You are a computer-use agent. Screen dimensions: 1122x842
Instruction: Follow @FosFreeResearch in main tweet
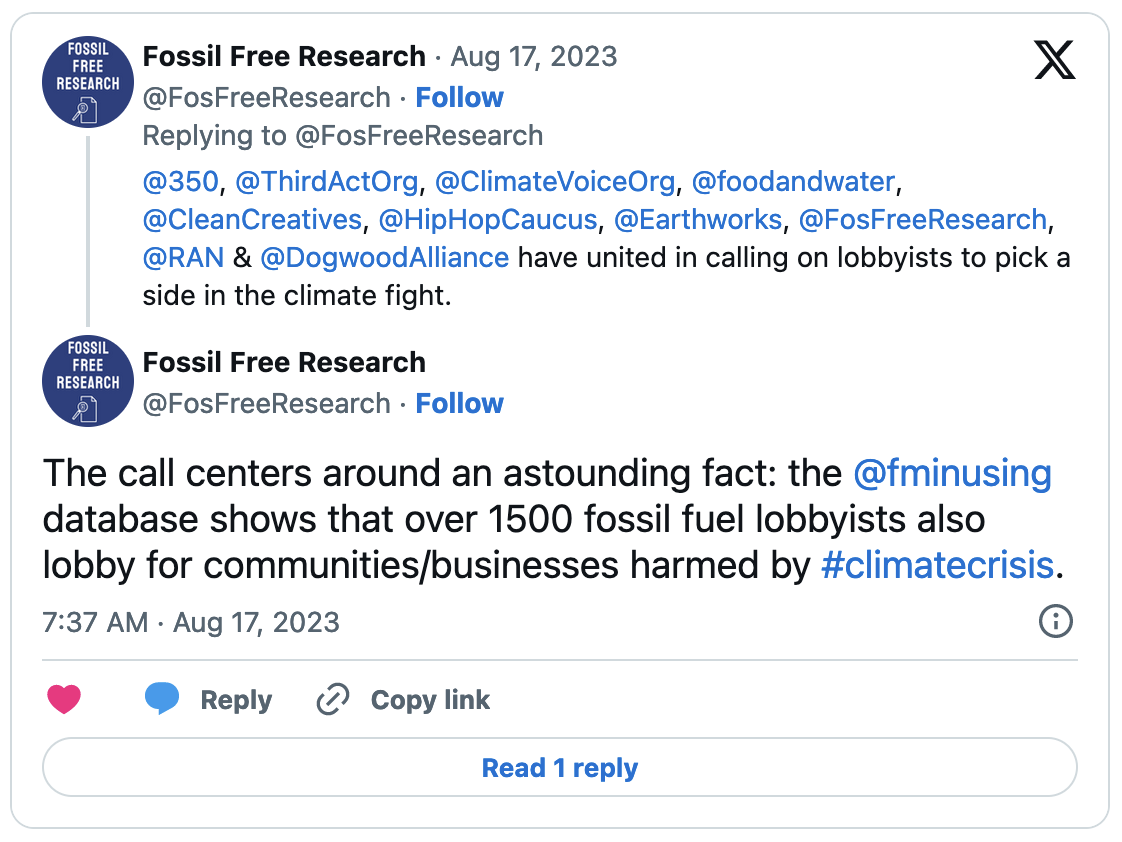459,403
